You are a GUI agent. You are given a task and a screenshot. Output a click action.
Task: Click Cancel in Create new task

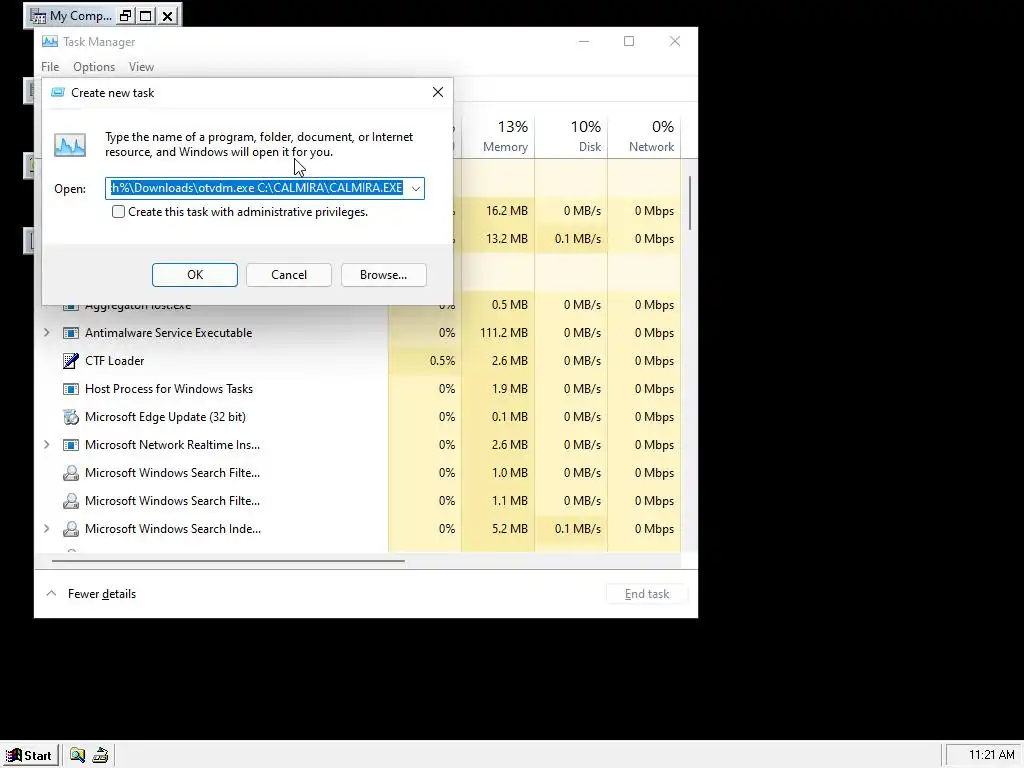pyautogui.click(x=289, y=275)
